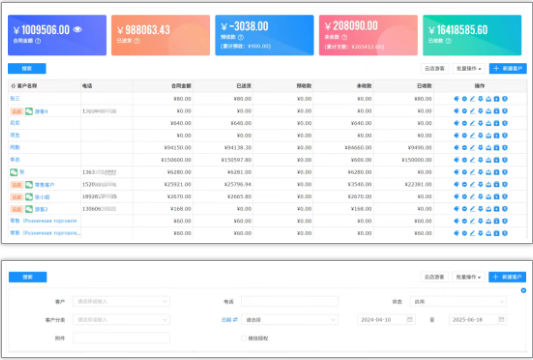The image size is (533, 360).
Task: Click the calendar icon in the 2025-06-18 field
Action: (501, 320)
